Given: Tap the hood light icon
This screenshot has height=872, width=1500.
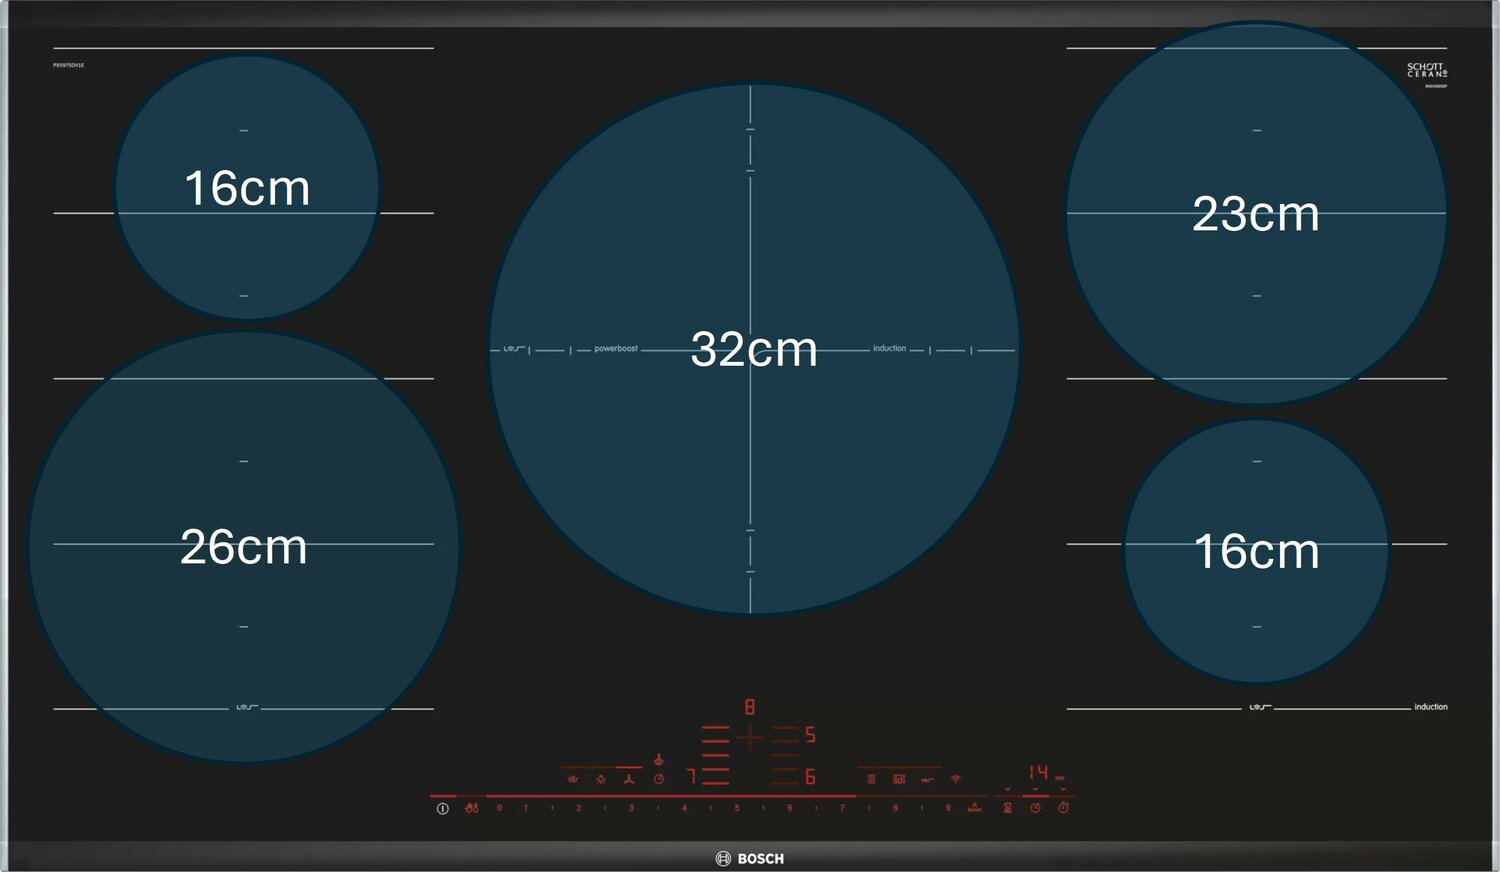Looking at the screenshot, I should [601, 779].
